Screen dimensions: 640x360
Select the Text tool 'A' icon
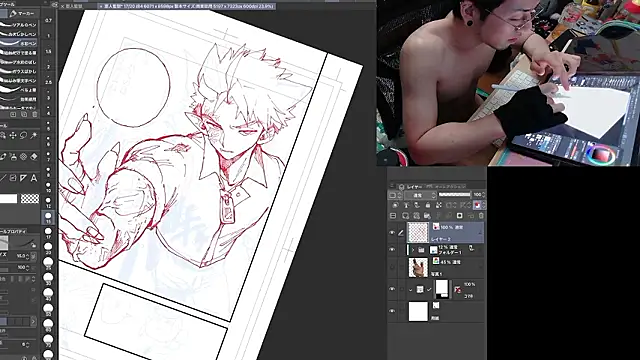(34, 178)
